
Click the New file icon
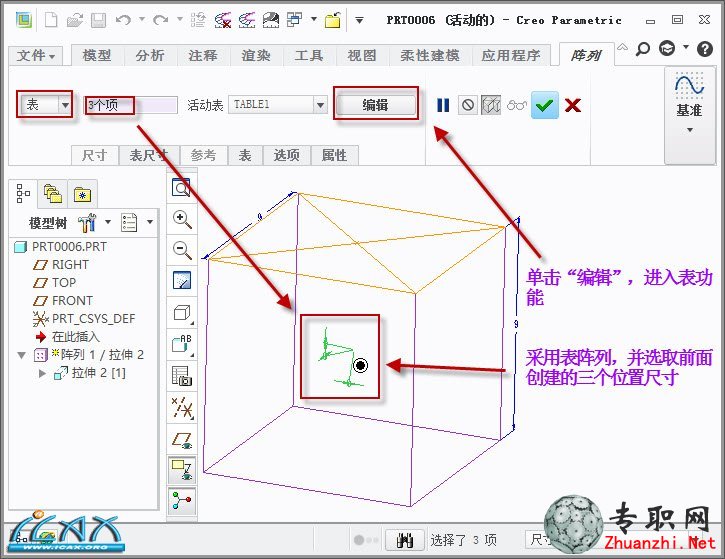click(51, 20)
